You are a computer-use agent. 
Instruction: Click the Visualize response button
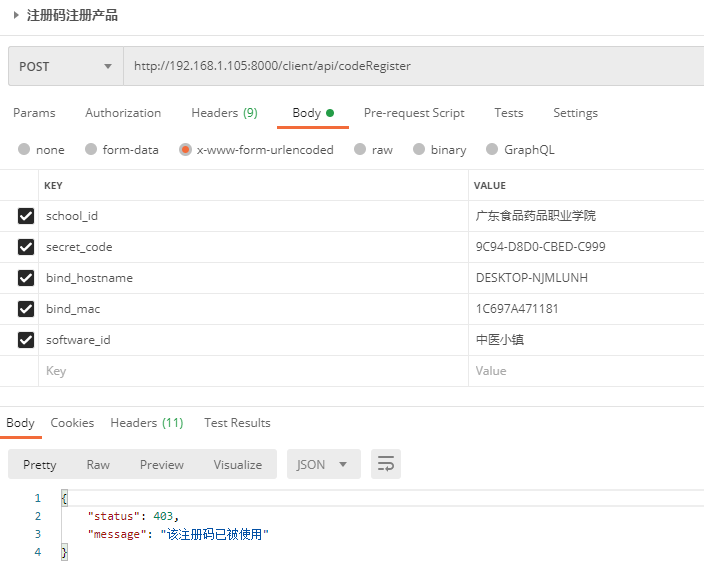(238, 464)
